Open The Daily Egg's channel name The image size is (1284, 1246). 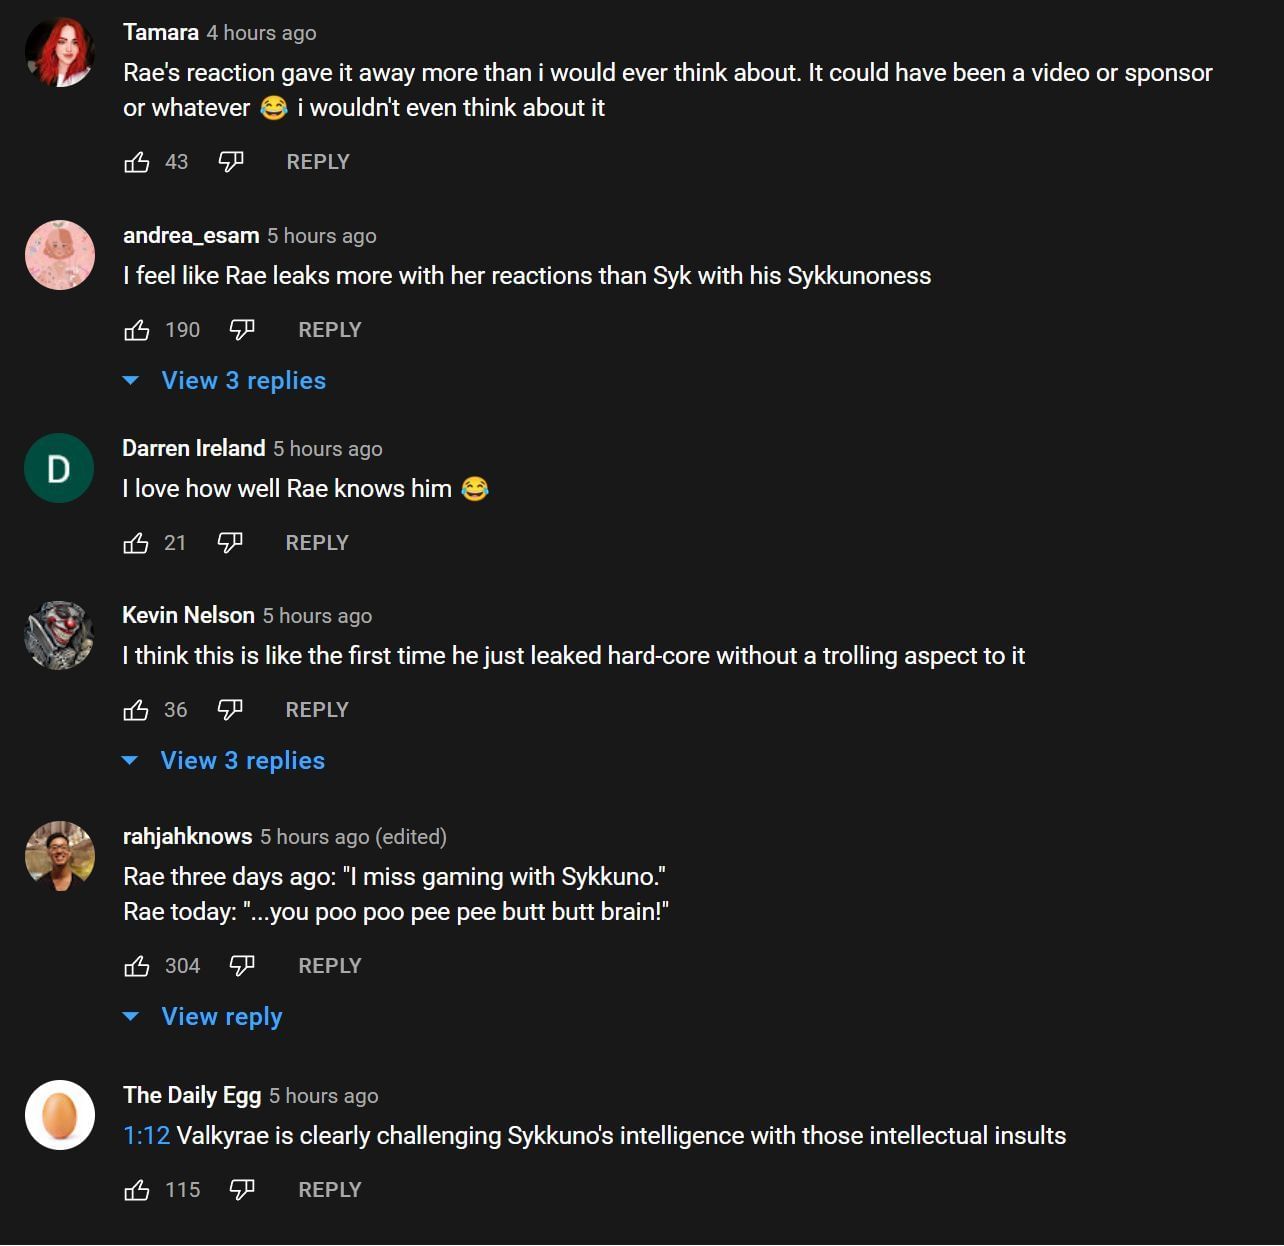point(192,1096)
